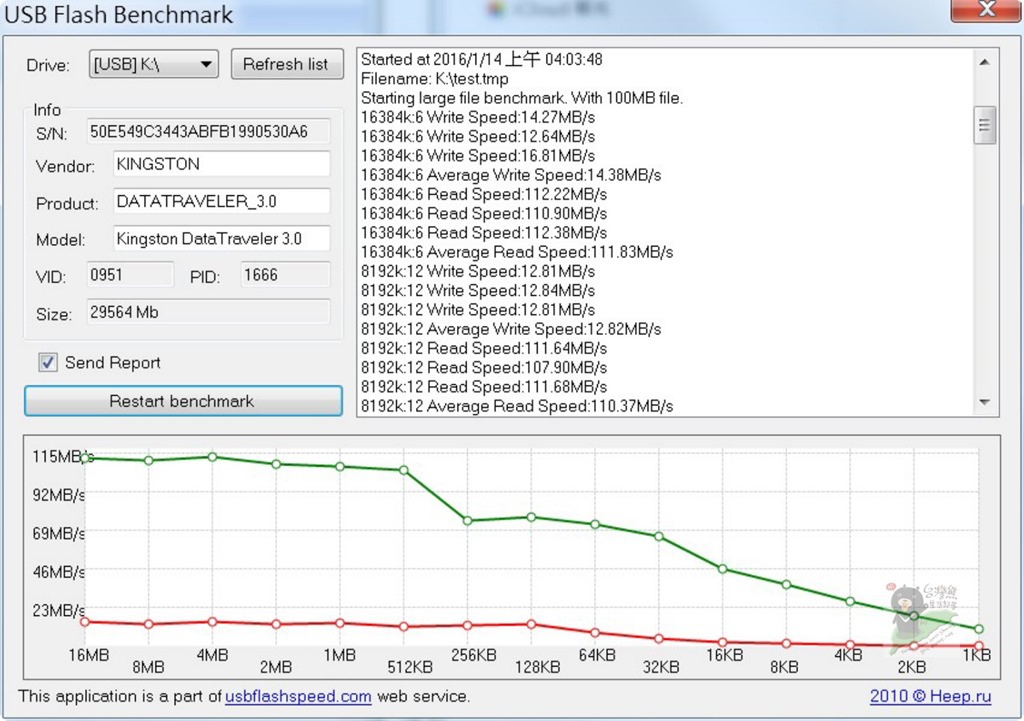Select '16384k:6 Write Speed:12.64MB/s' line
The image size is (1024, 721).
[478, 136]
